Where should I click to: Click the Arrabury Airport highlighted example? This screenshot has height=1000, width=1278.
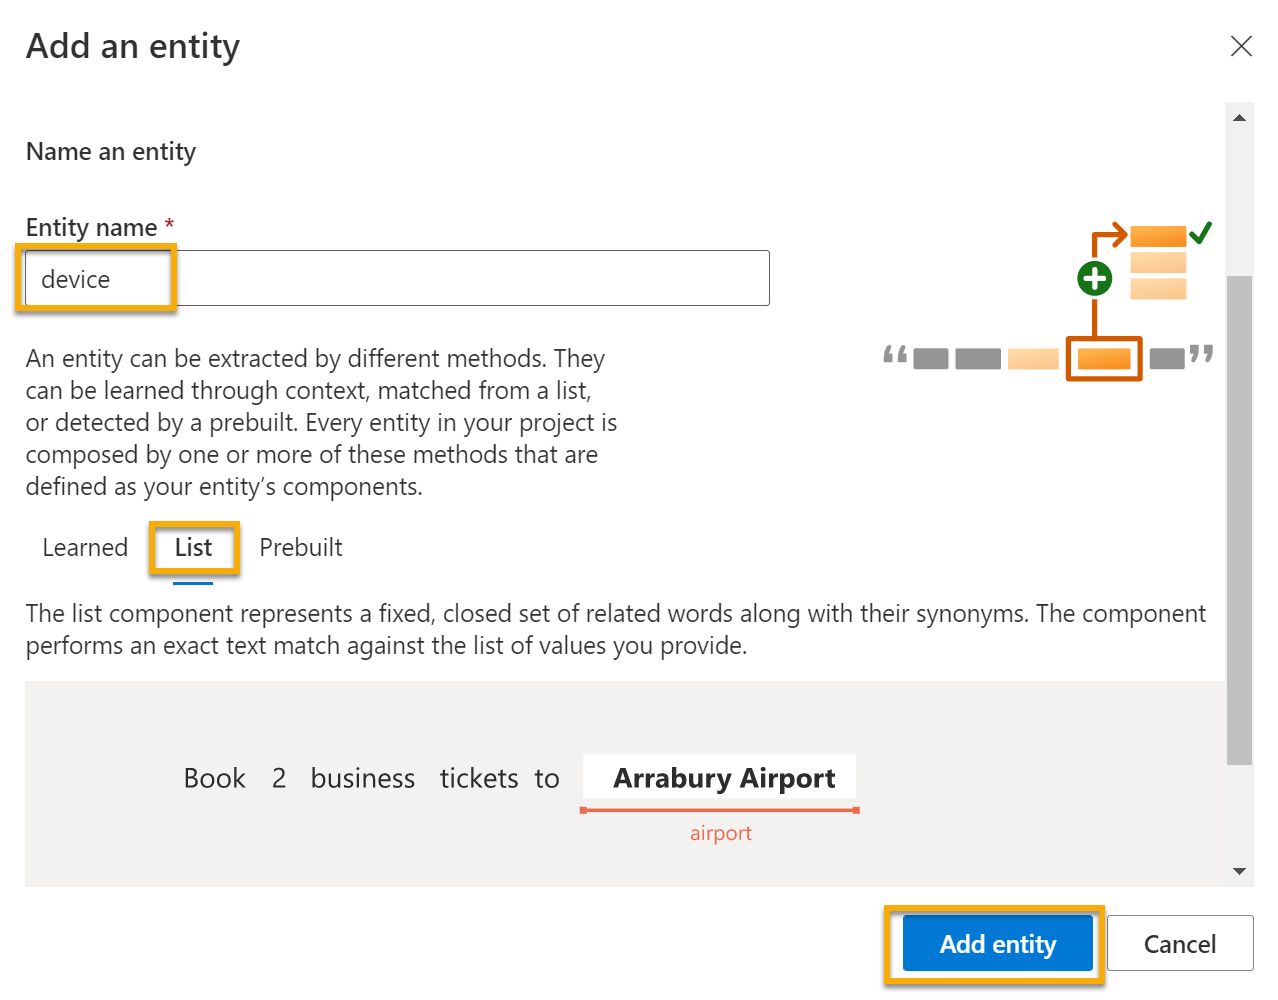723,779
